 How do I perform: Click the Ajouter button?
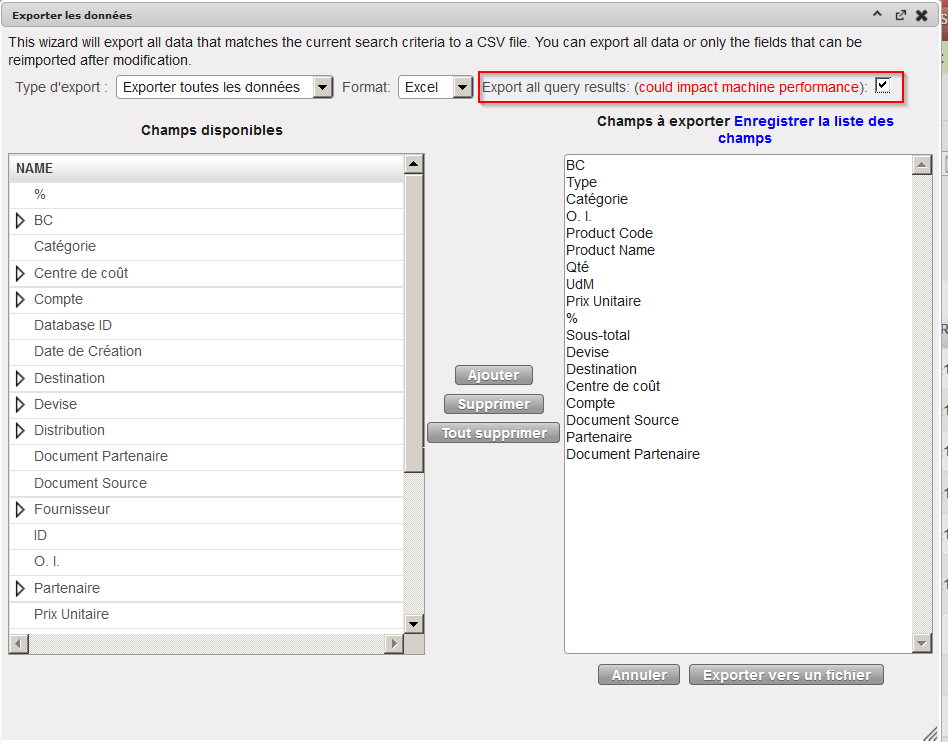[493, 375]
